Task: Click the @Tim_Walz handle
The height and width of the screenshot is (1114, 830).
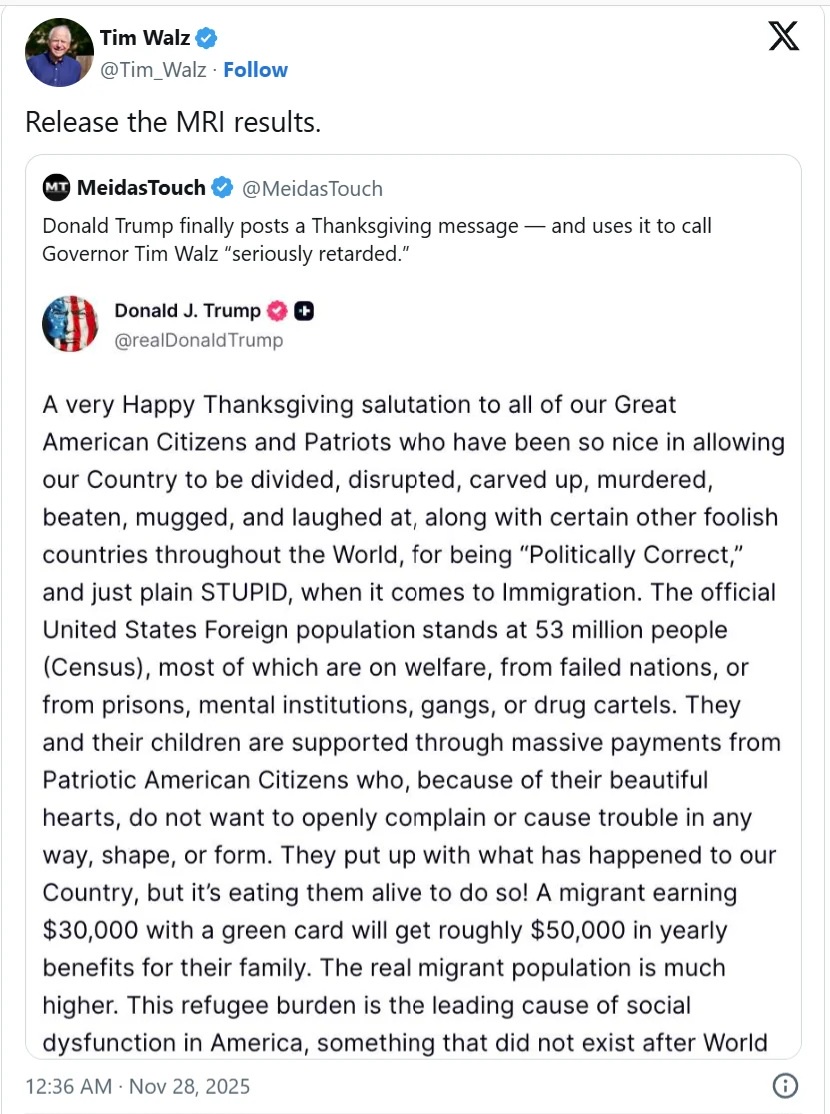Action: [153, 69]
